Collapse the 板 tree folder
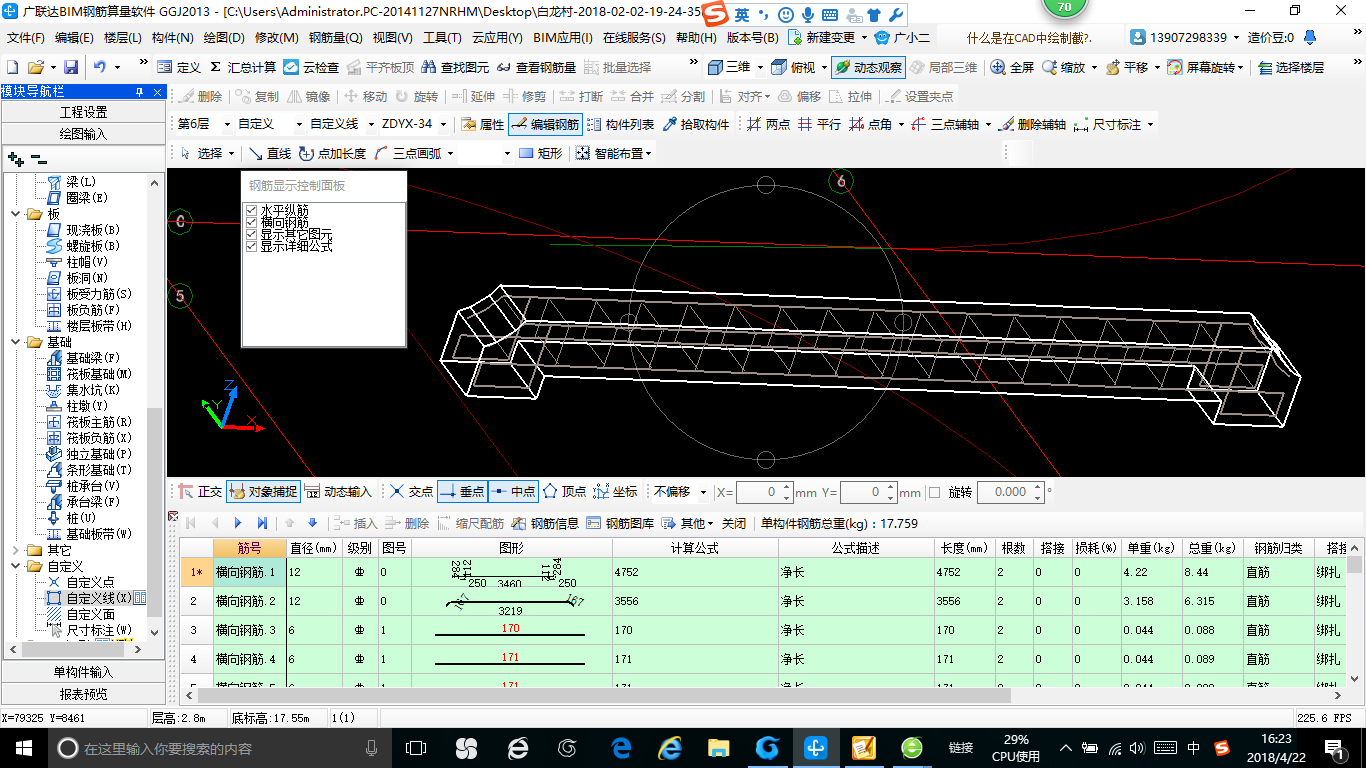 pos(16,214)
